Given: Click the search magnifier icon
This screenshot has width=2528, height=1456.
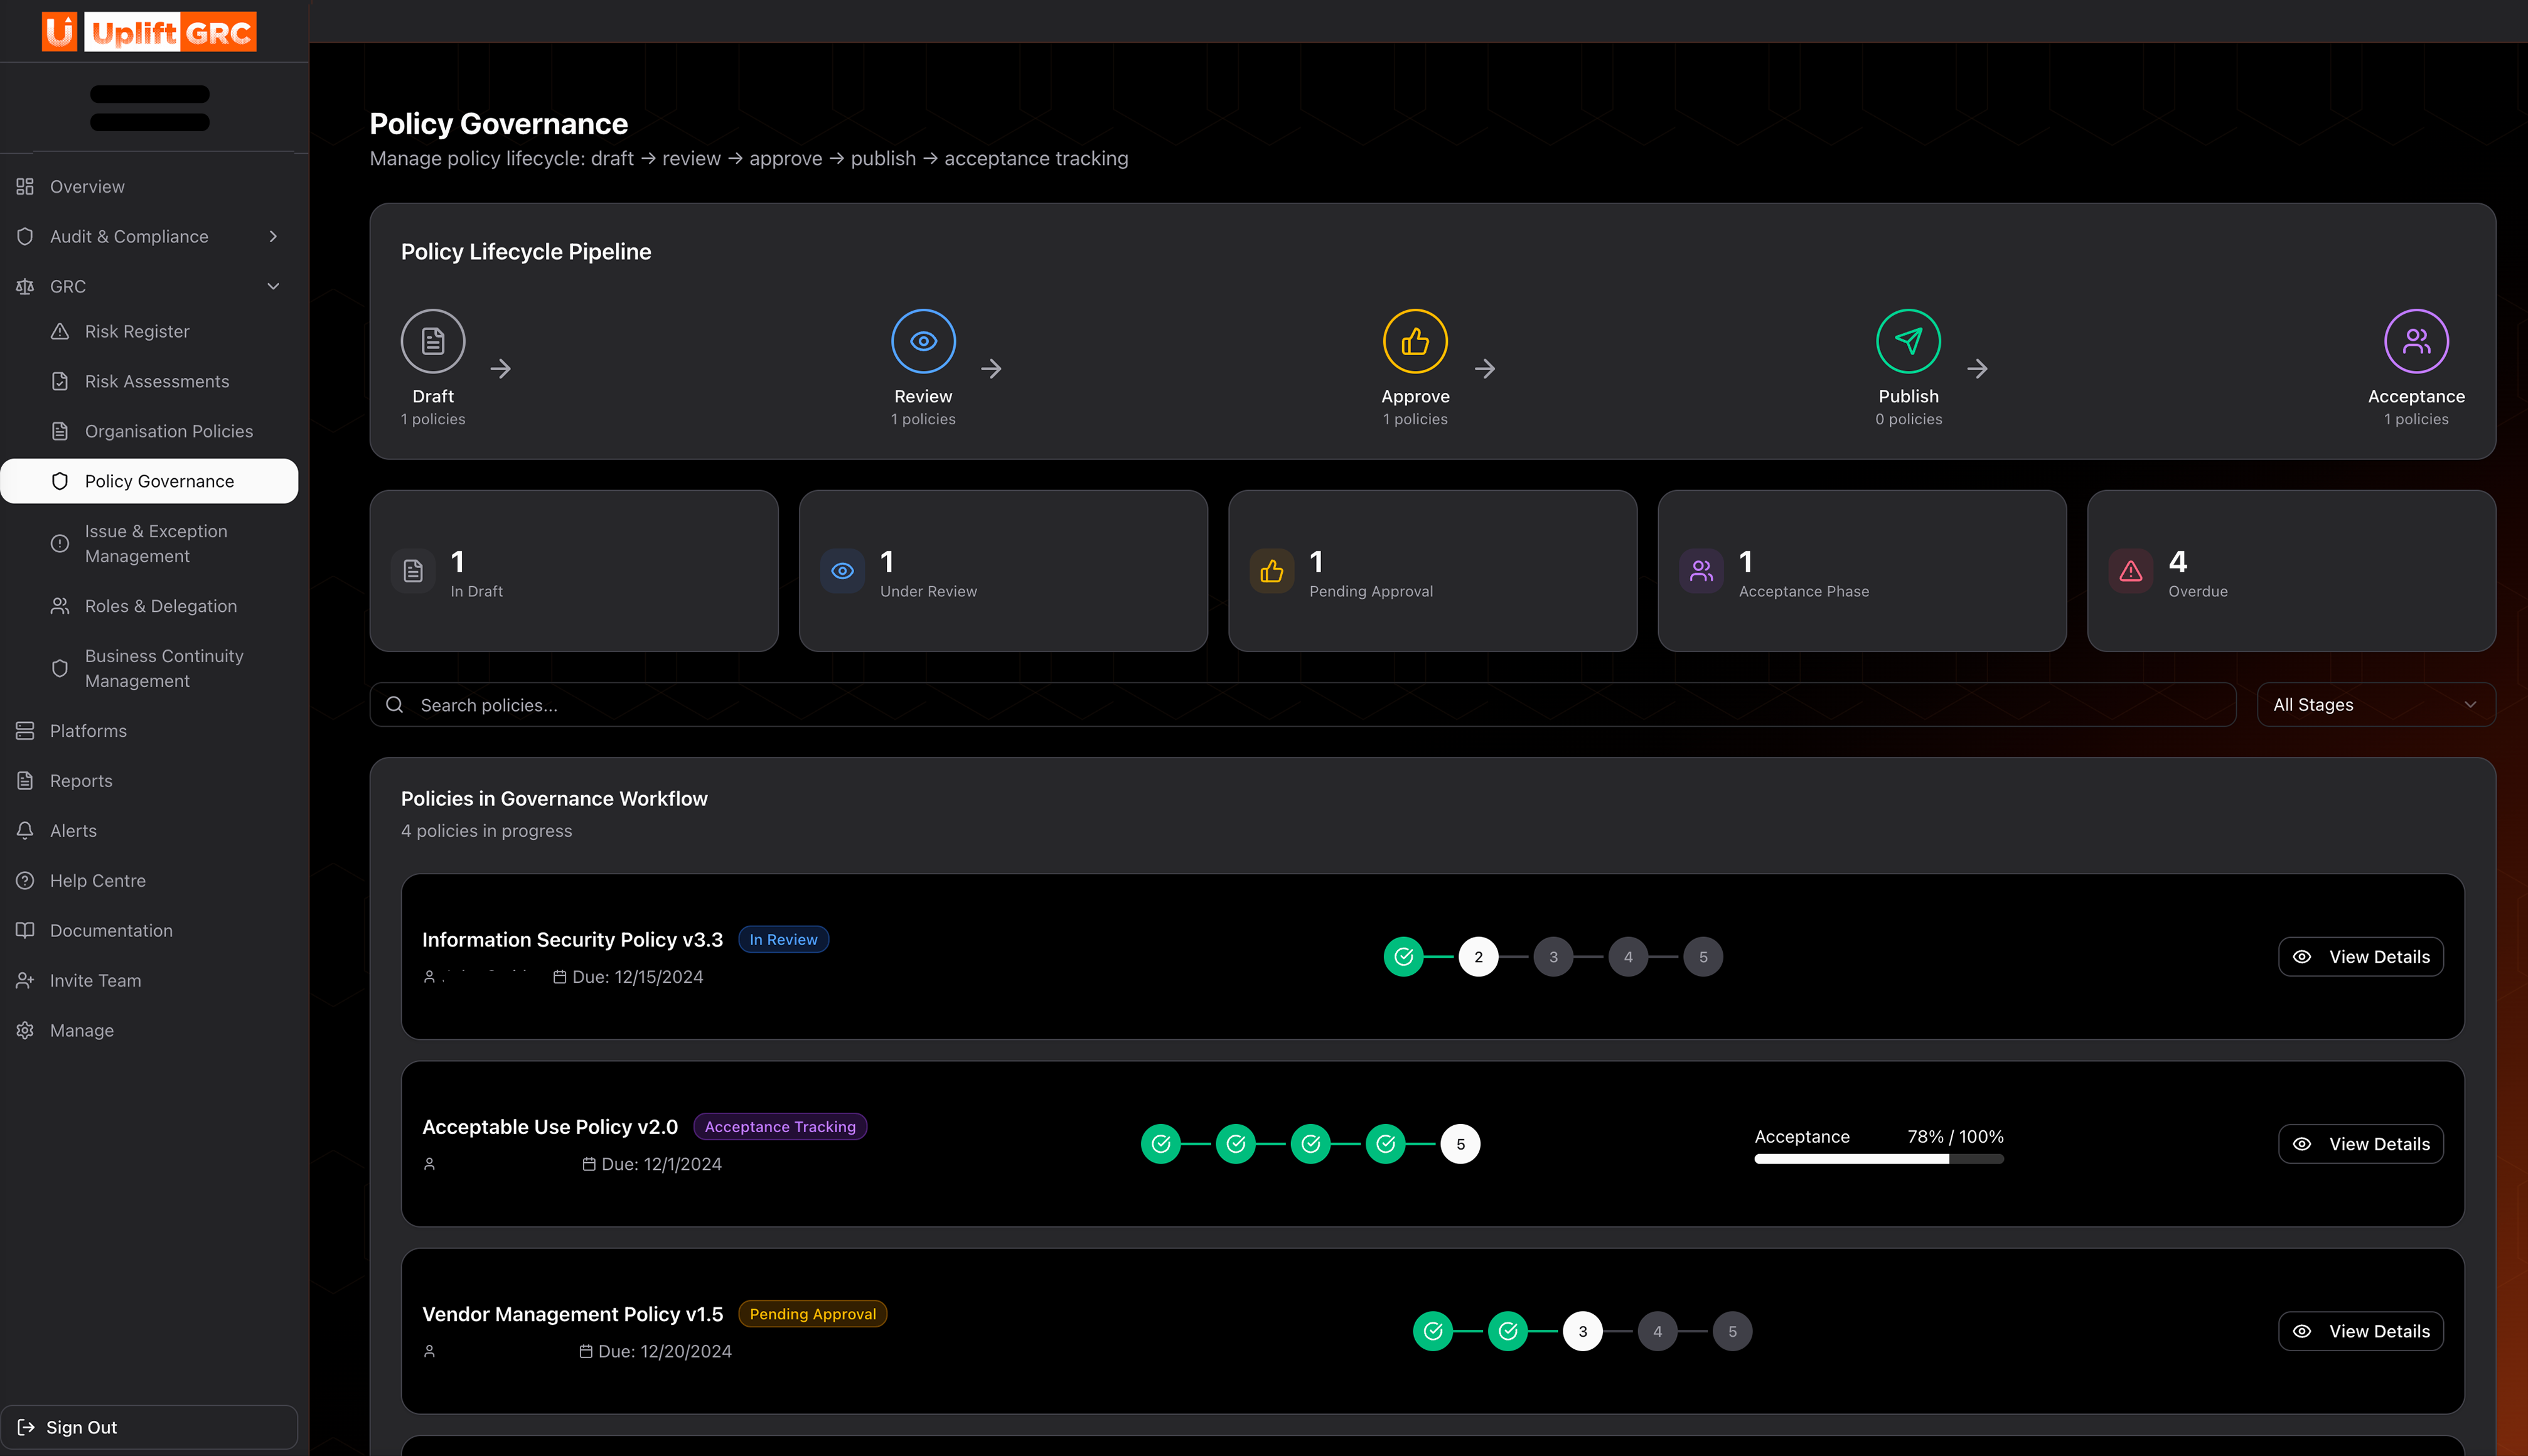Looking at the screenshot, I should [x=395, y=705].
